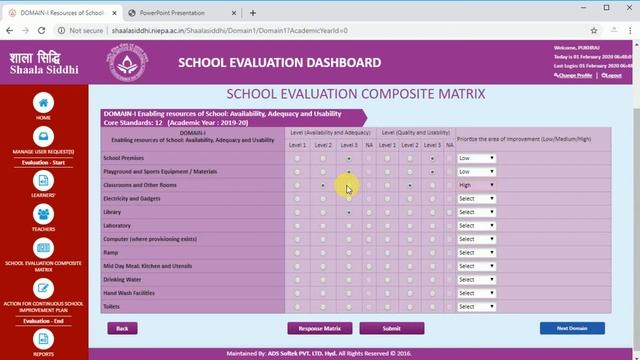This screenshot has height=360, width=640.
Task: Open priority dropdown for Ramp
Action: pos(476,252)
